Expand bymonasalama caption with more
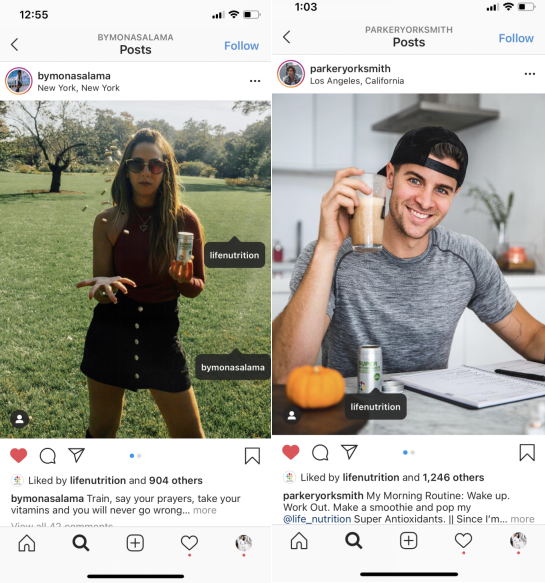This screenshot has height=583, width=545. click(x=205, y=510)
